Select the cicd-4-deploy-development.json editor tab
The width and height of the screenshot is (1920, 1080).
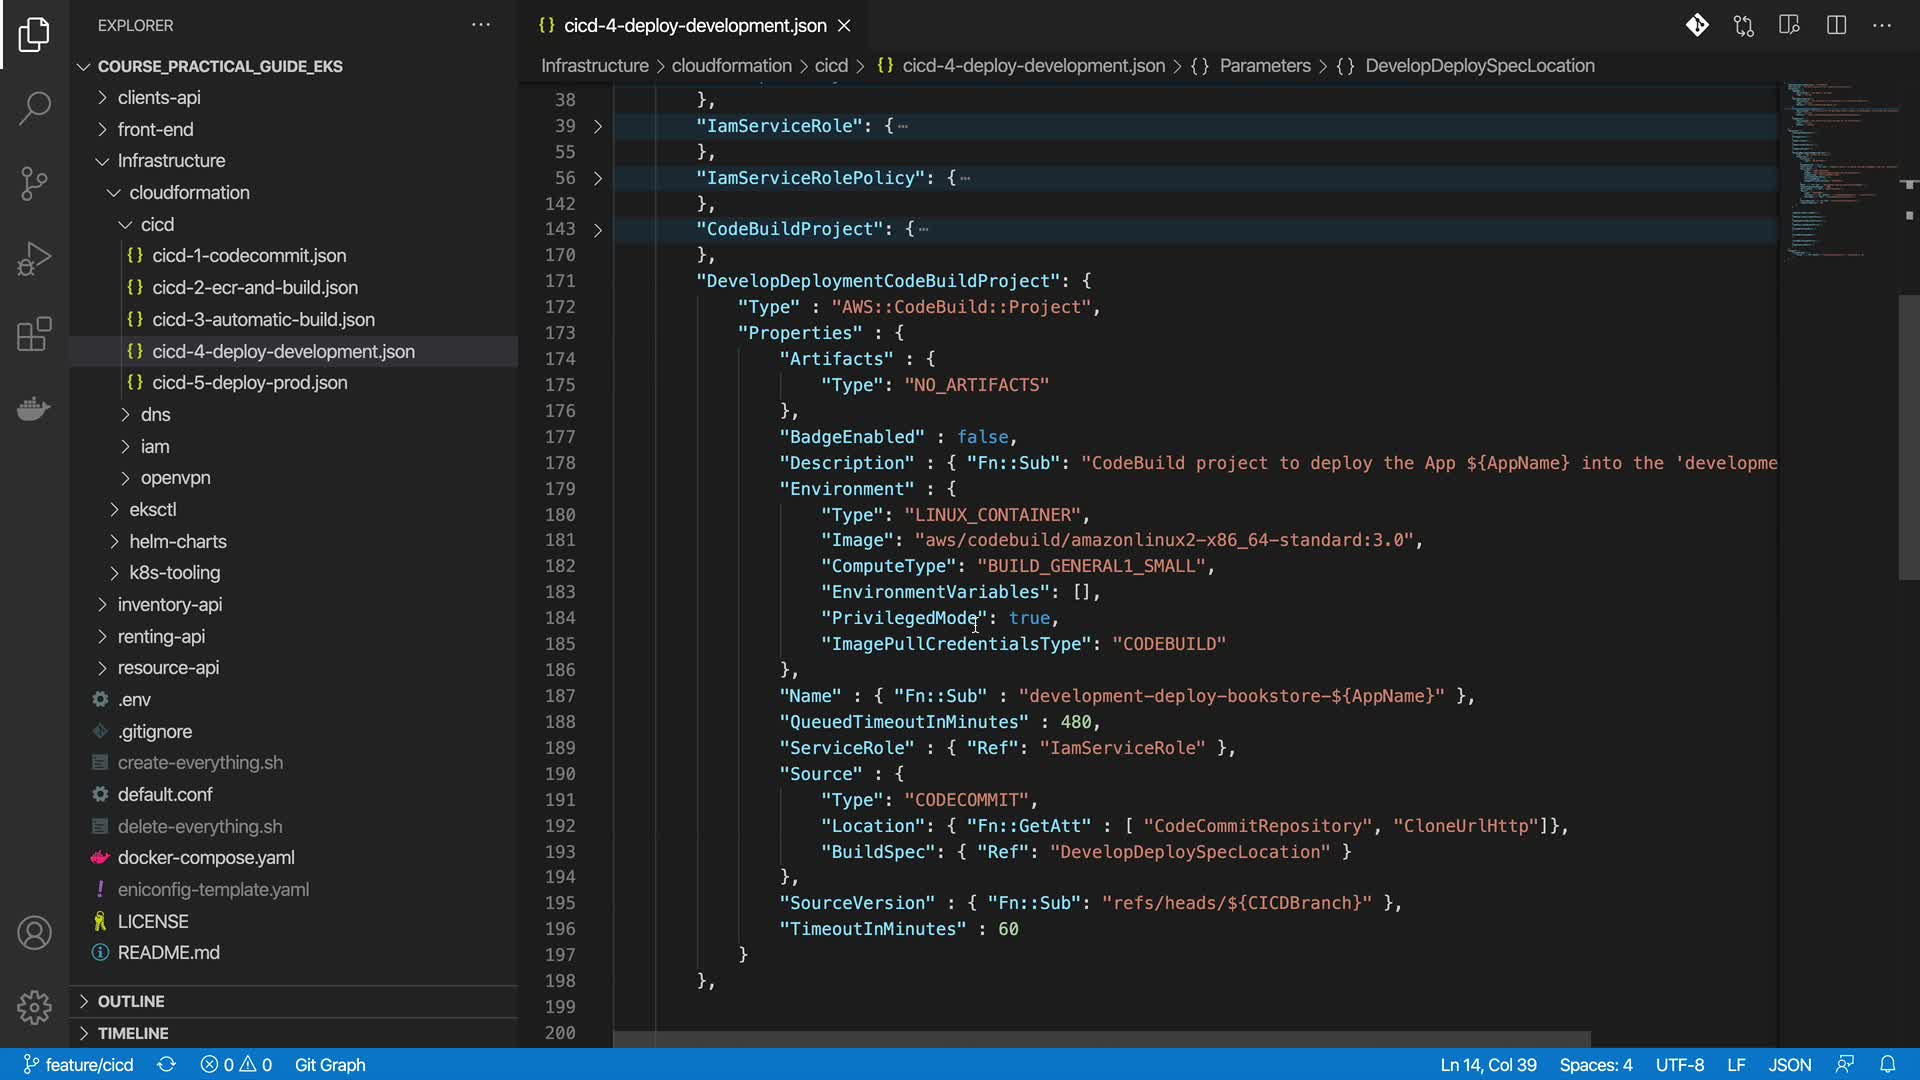pyautogui.click(x=694, y=26)
